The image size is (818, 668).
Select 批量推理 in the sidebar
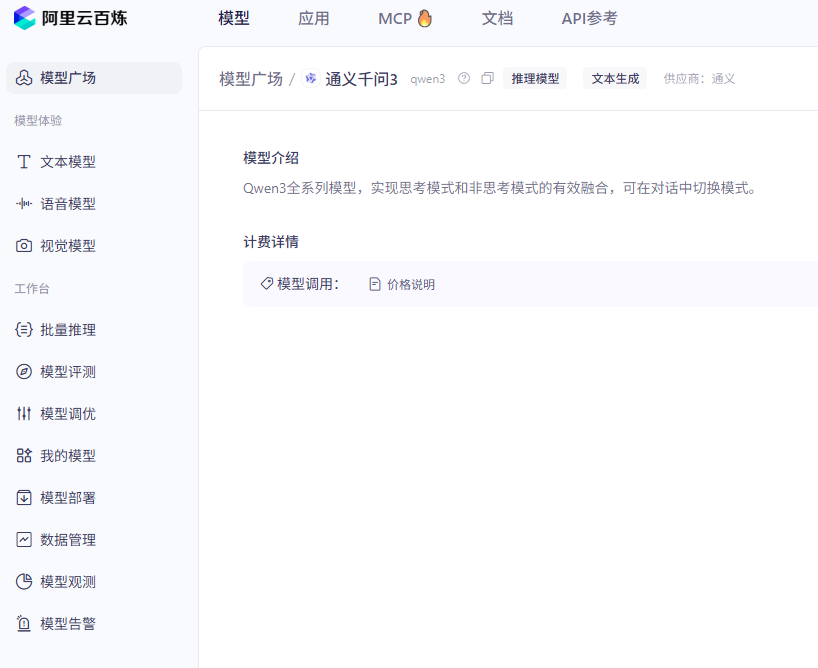point(68,330)
